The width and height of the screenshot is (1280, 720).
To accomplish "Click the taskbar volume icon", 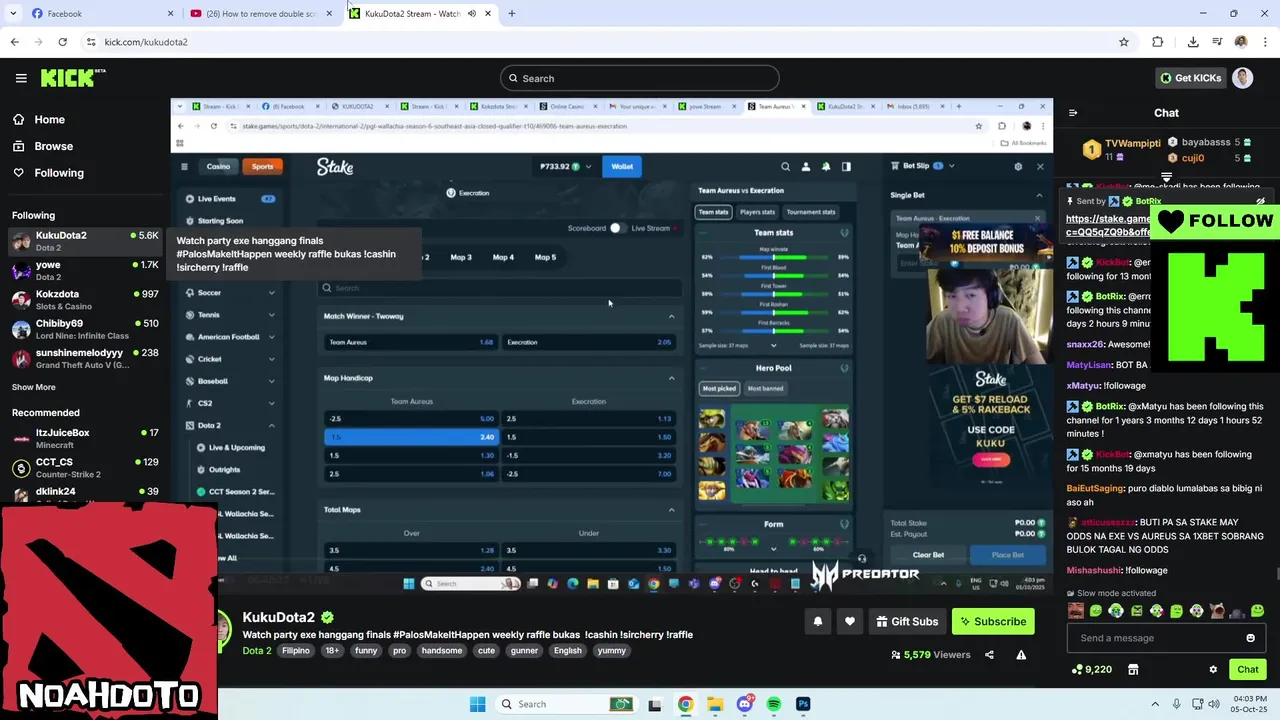I will point(1215,704).
